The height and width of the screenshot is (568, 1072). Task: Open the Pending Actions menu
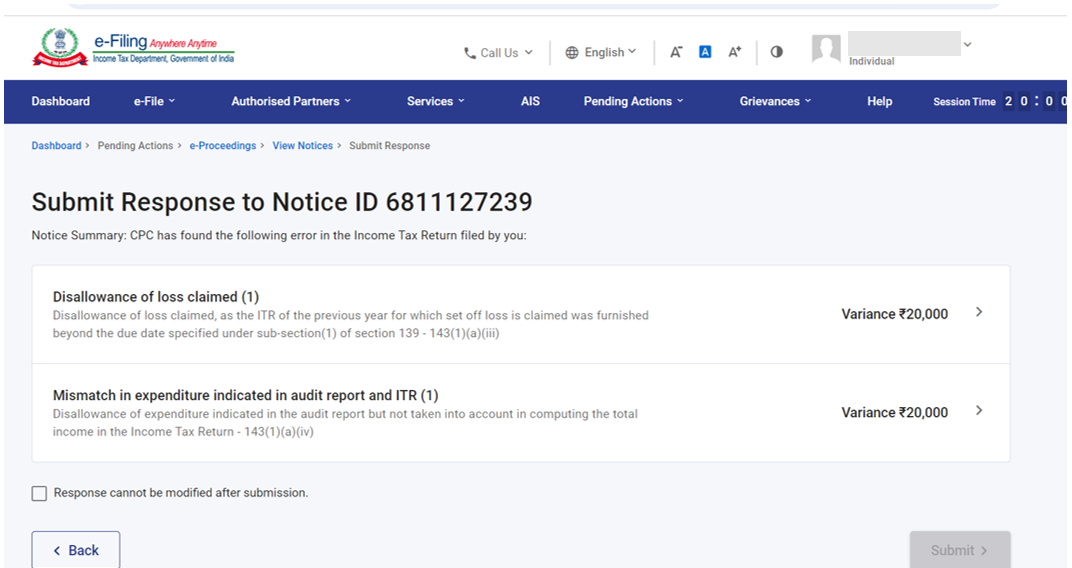[633, 101]
